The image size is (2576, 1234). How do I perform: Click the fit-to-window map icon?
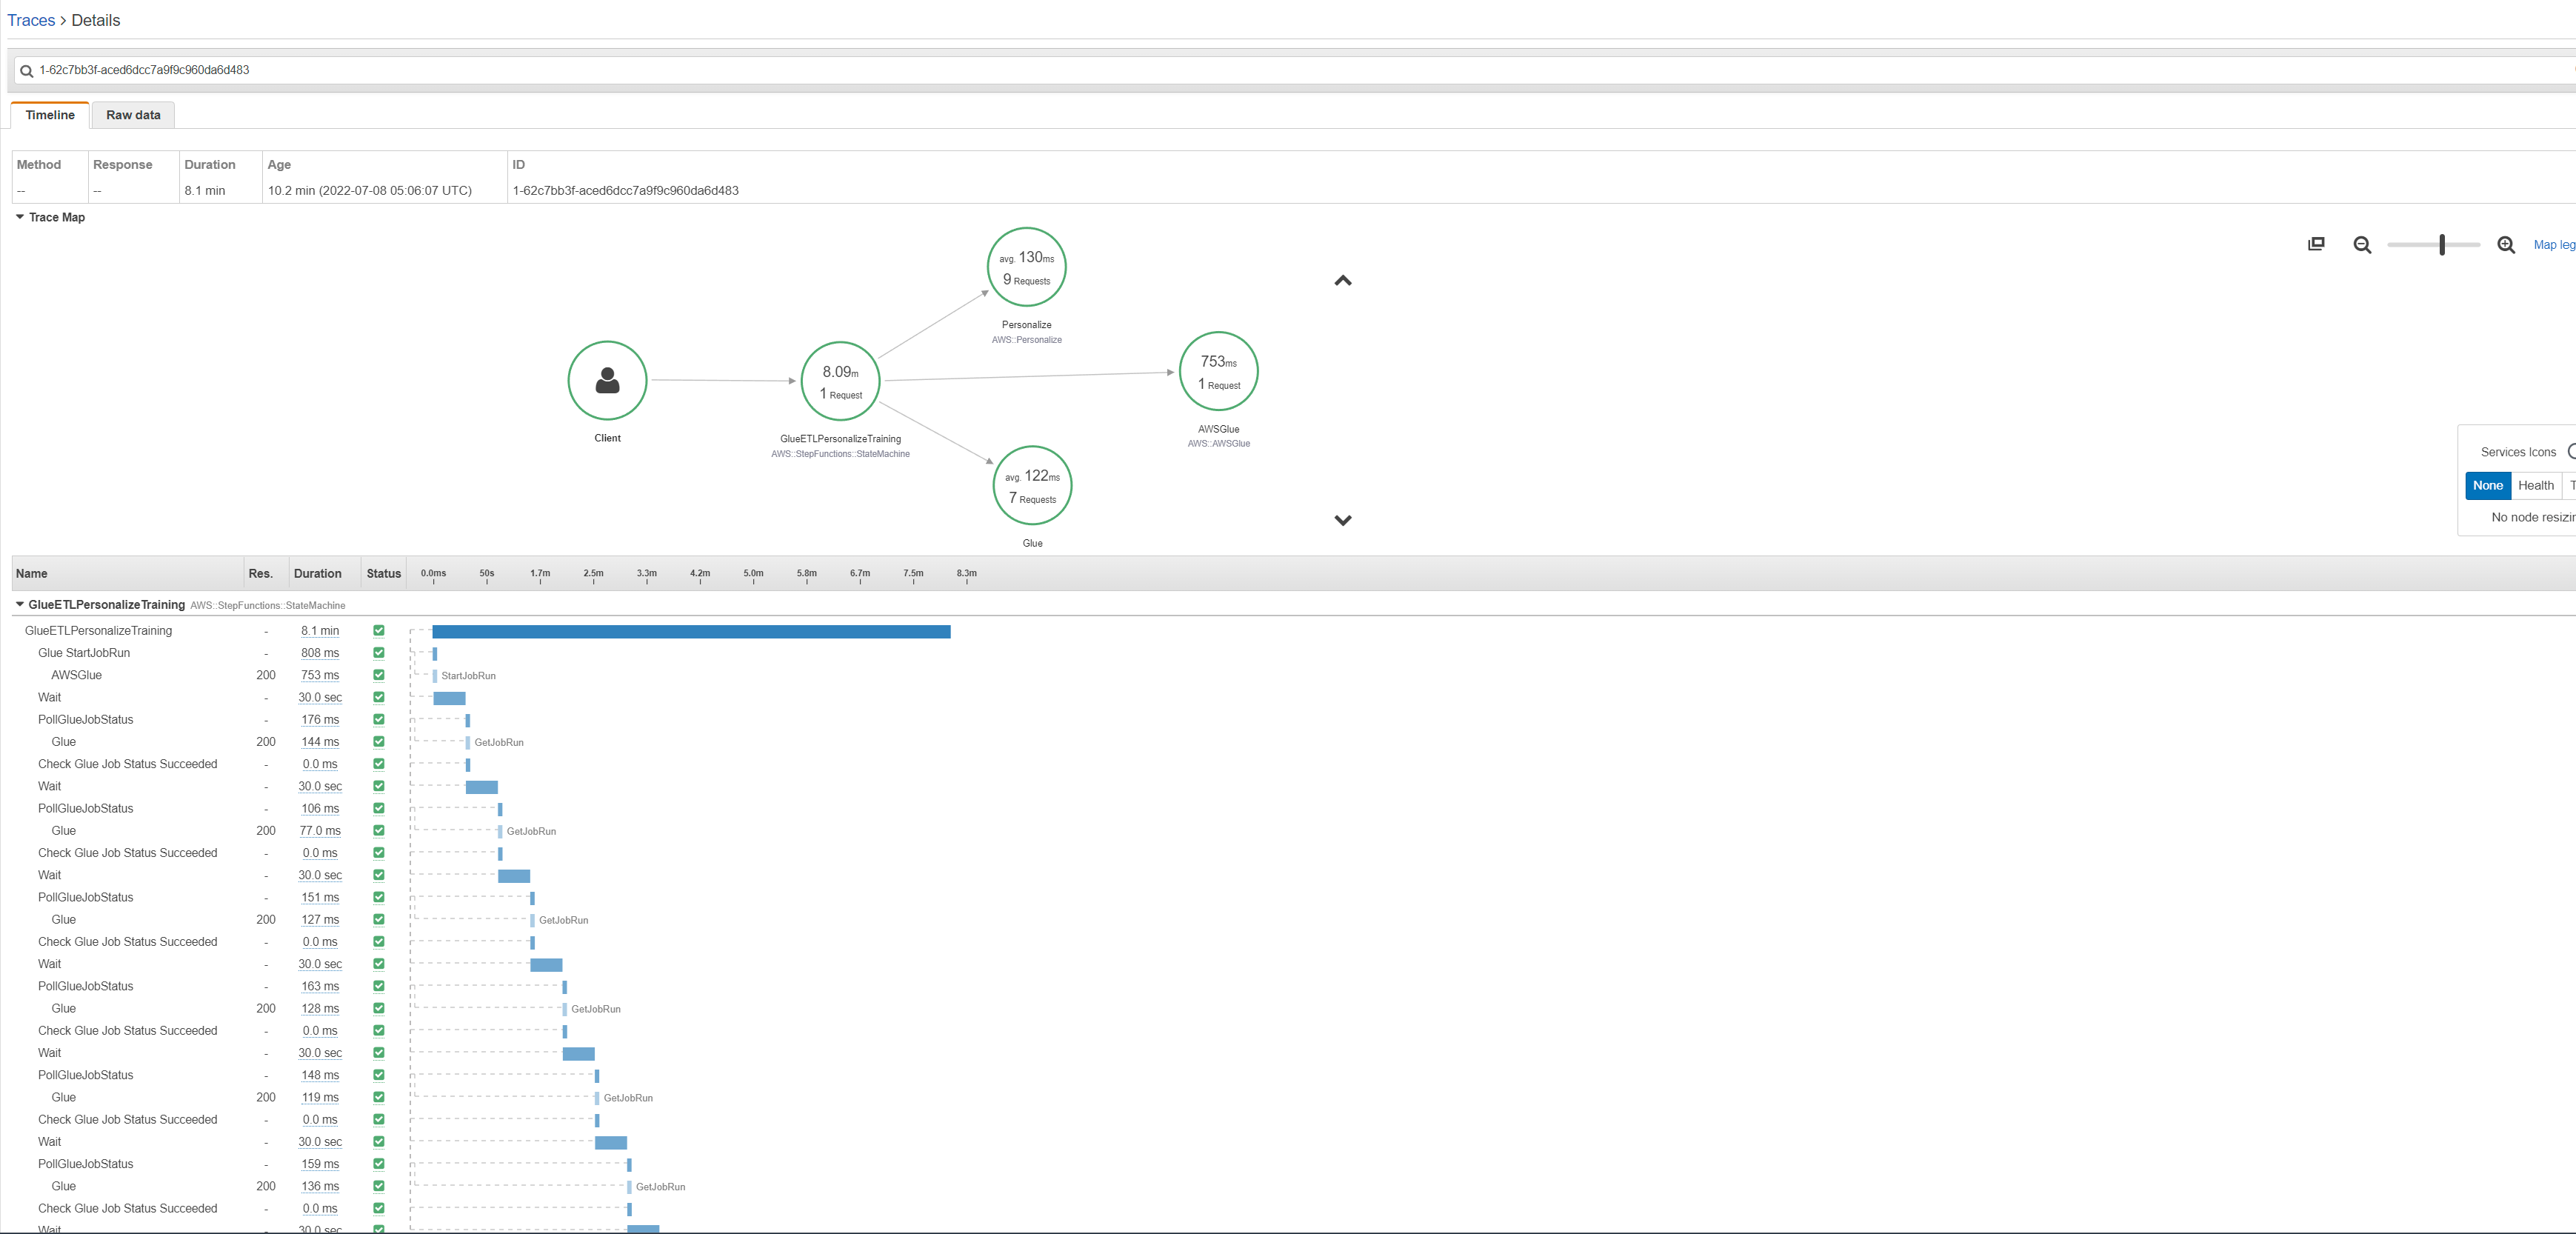[x=2316, y=244]
